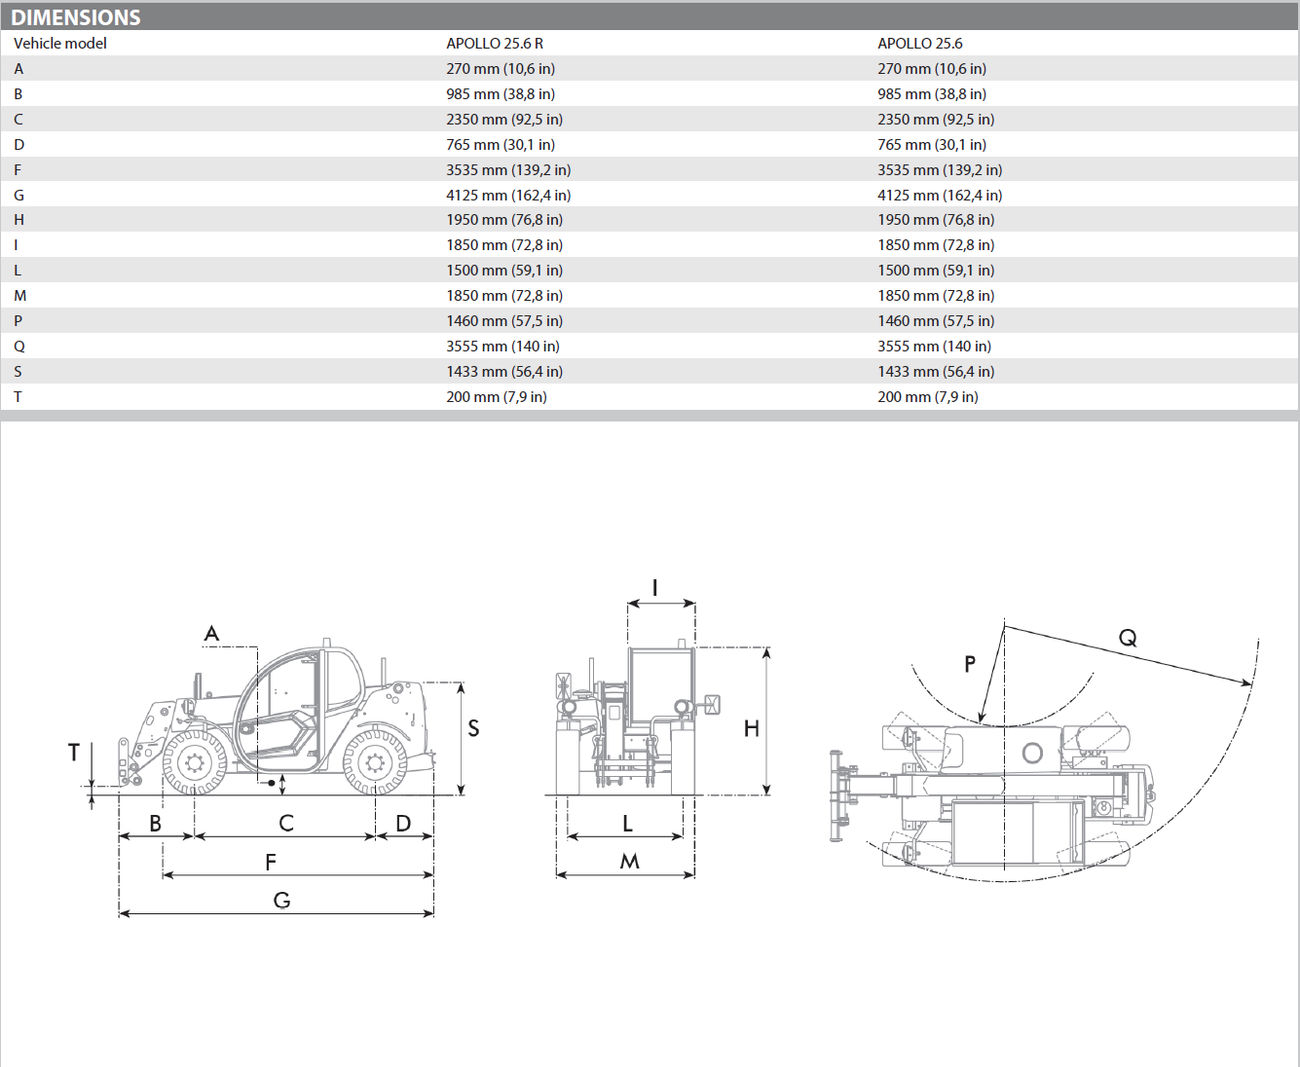
Task: Click '1433 mm (56,4 in)' under APOLLO 25.6 R
Action: 505,371
